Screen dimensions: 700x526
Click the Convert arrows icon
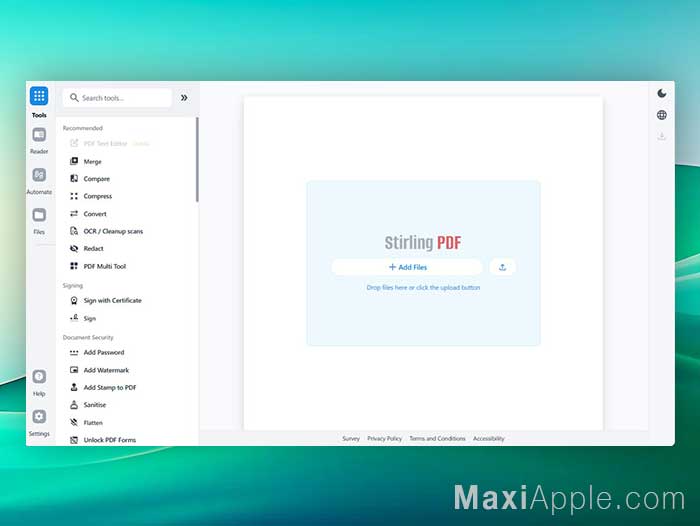74,213
